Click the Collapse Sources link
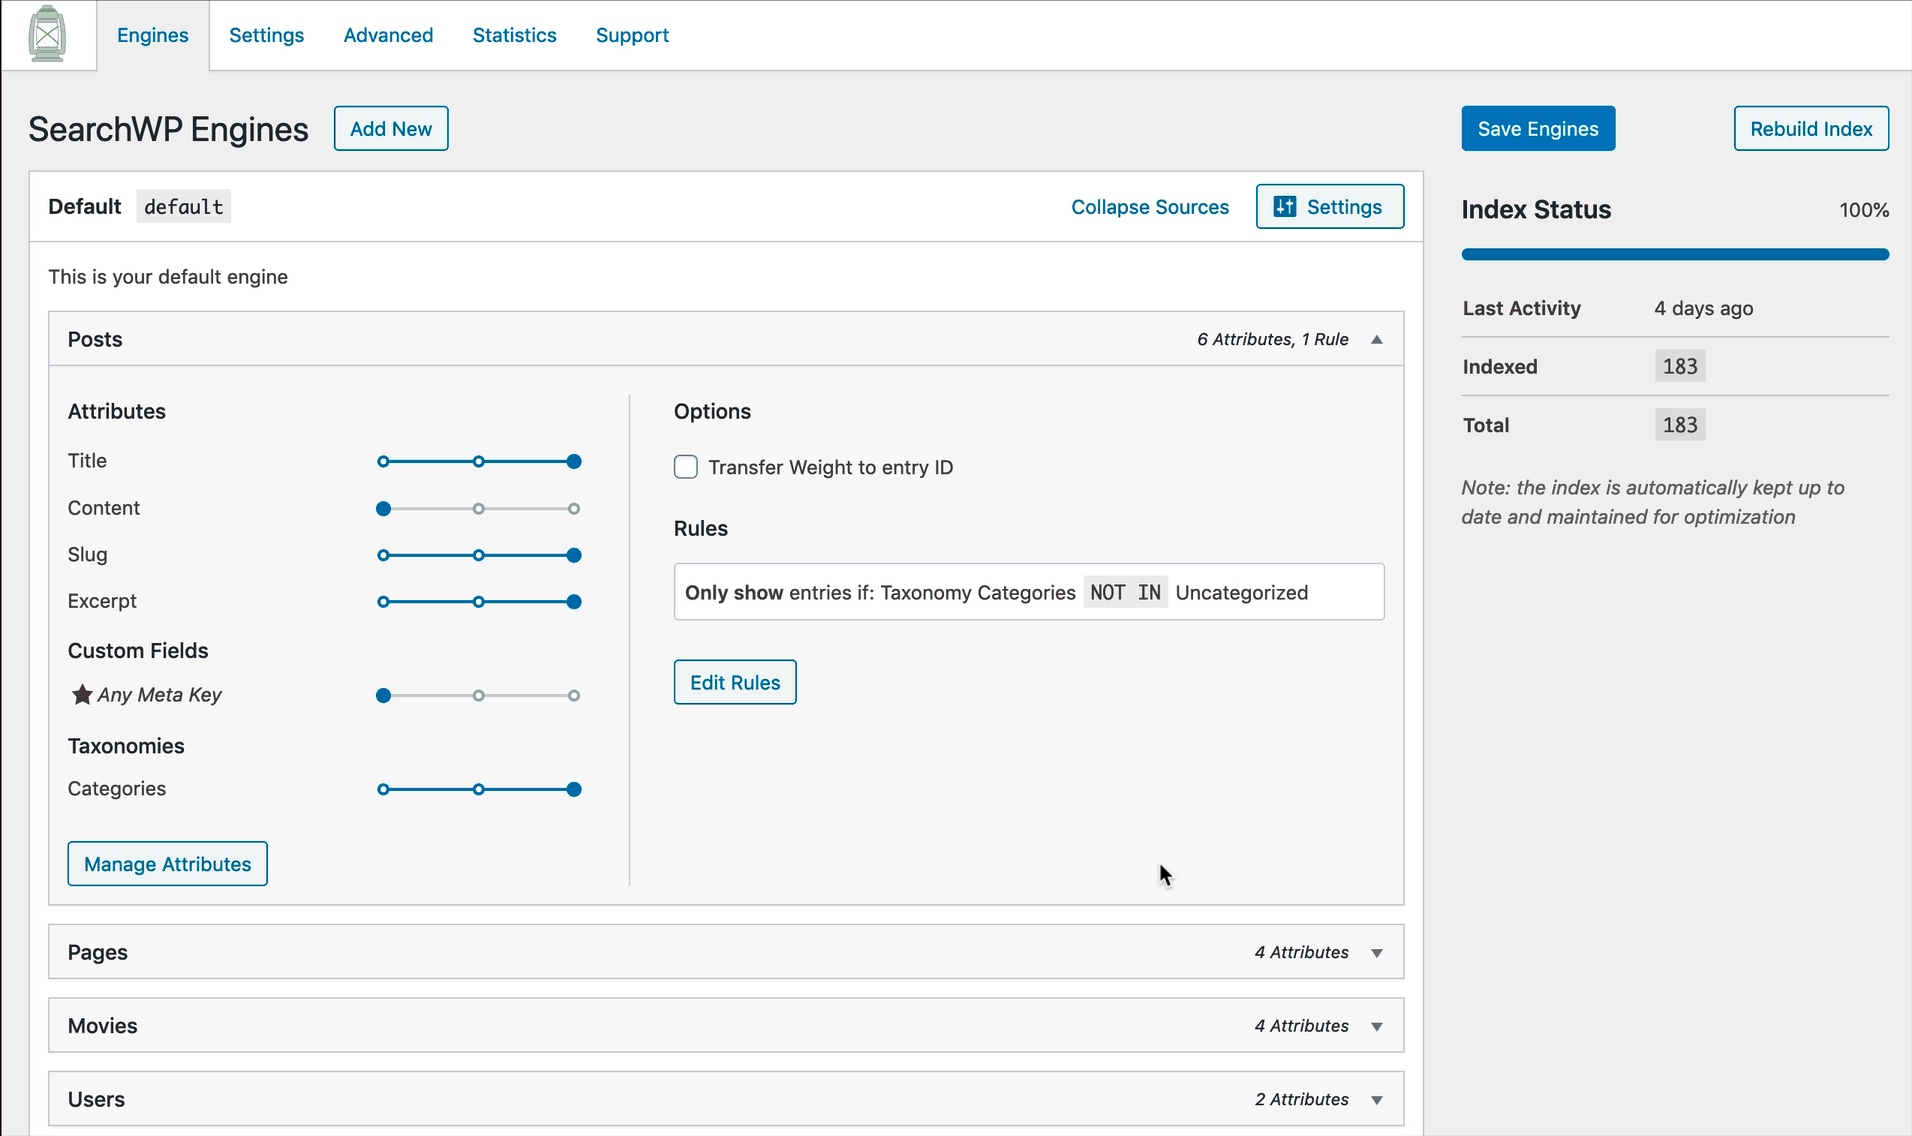 (1150, 206)
